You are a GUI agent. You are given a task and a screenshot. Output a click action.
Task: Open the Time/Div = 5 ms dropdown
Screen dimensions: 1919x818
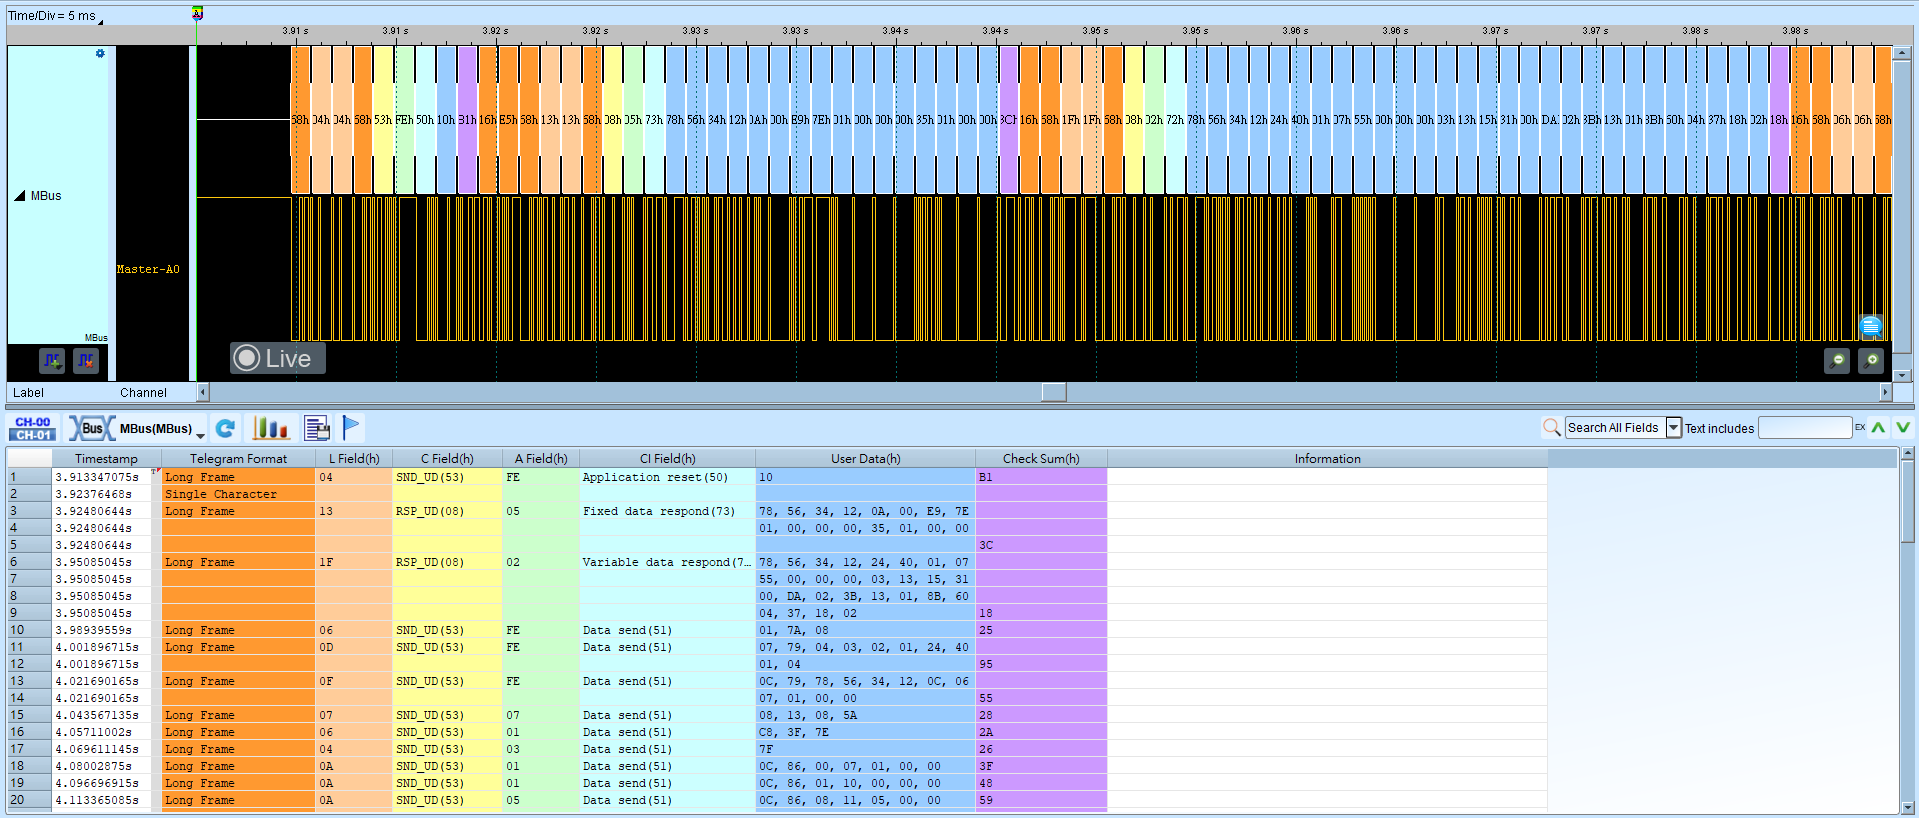pyautogui.click(x=55, y=16)
